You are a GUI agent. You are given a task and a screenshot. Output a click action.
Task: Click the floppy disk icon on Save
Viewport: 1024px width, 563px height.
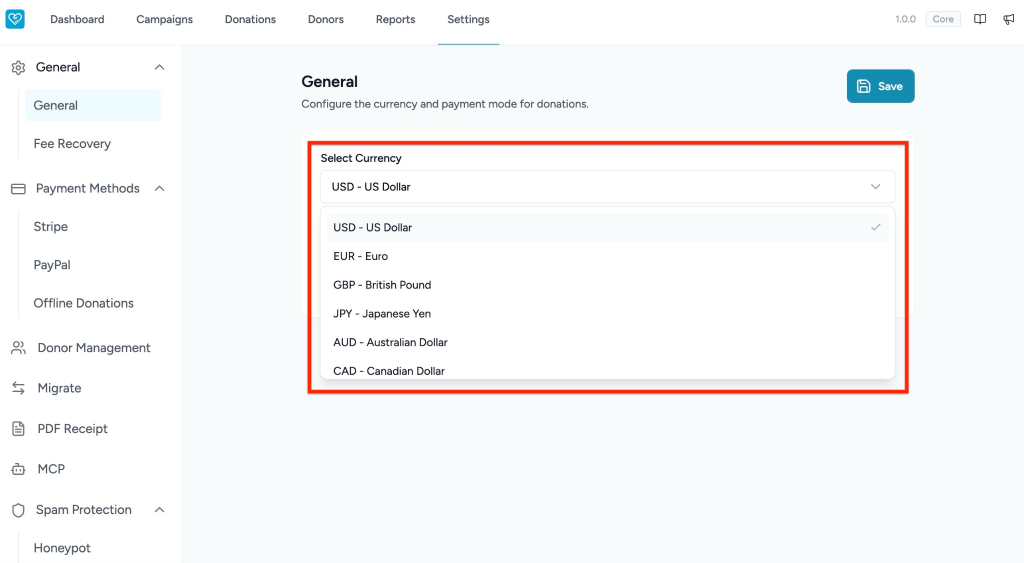(863, 86)
